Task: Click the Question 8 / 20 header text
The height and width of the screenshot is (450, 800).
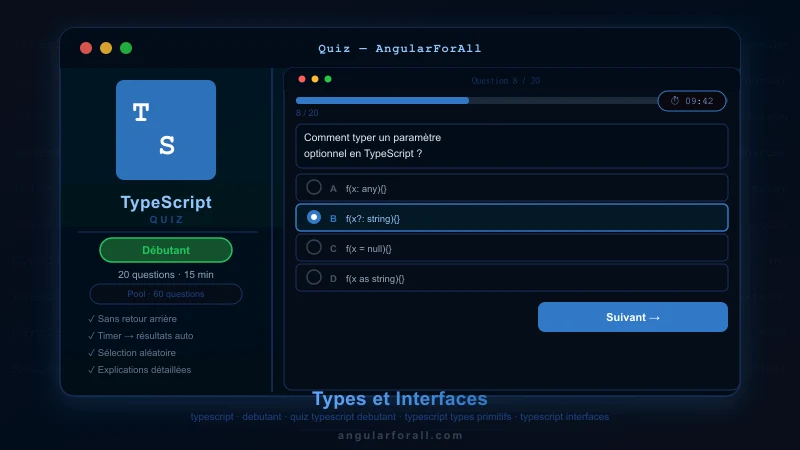Action: coord(506,81)
